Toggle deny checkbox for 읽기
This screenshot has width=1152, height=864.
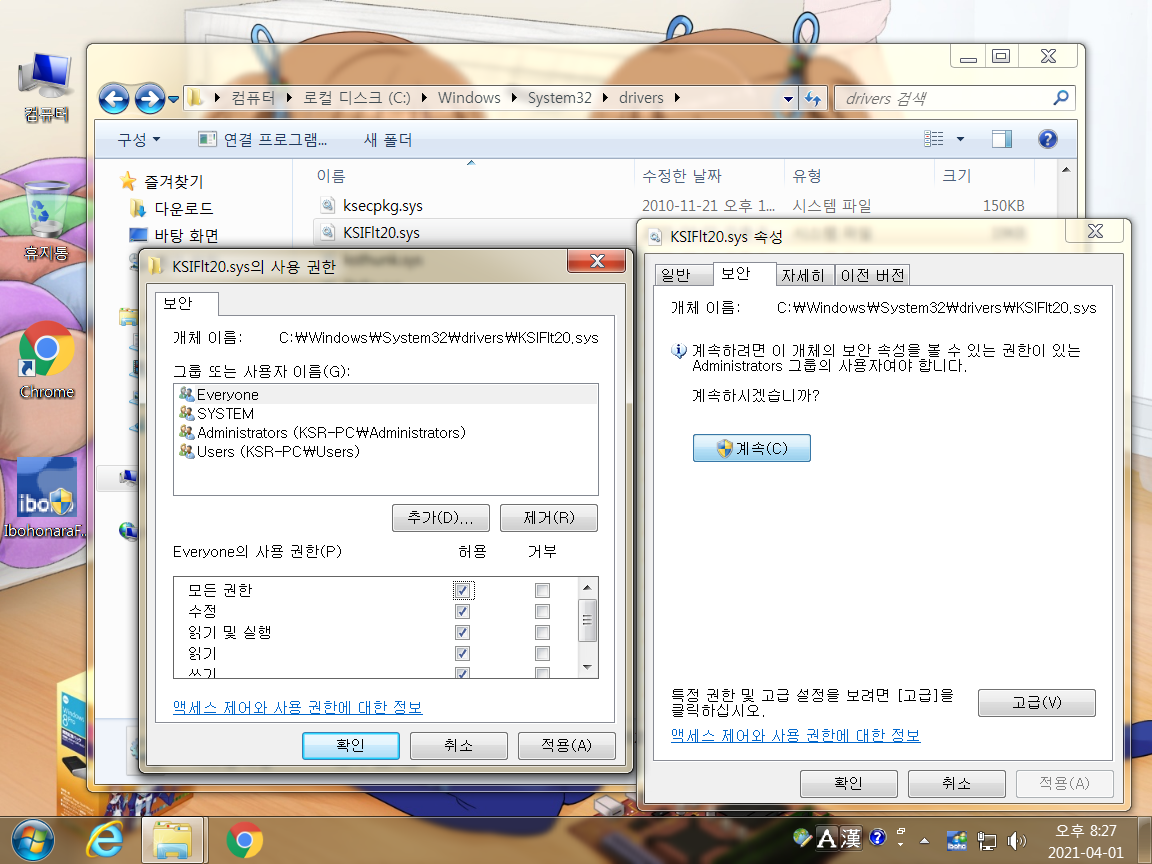(x=542, y=654)
